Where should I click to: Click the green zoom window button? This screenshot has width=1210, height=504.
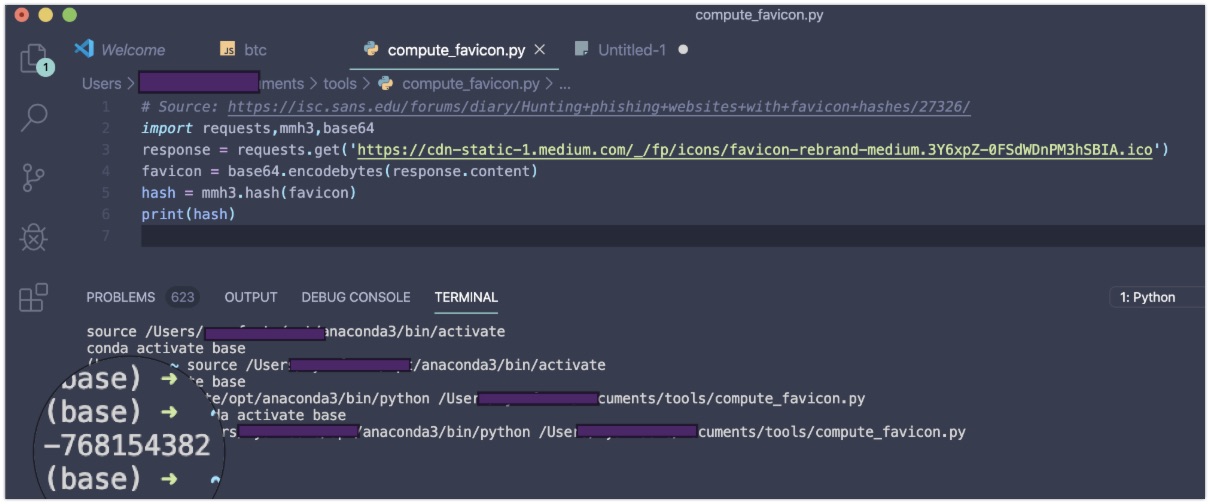coord(68,15)
